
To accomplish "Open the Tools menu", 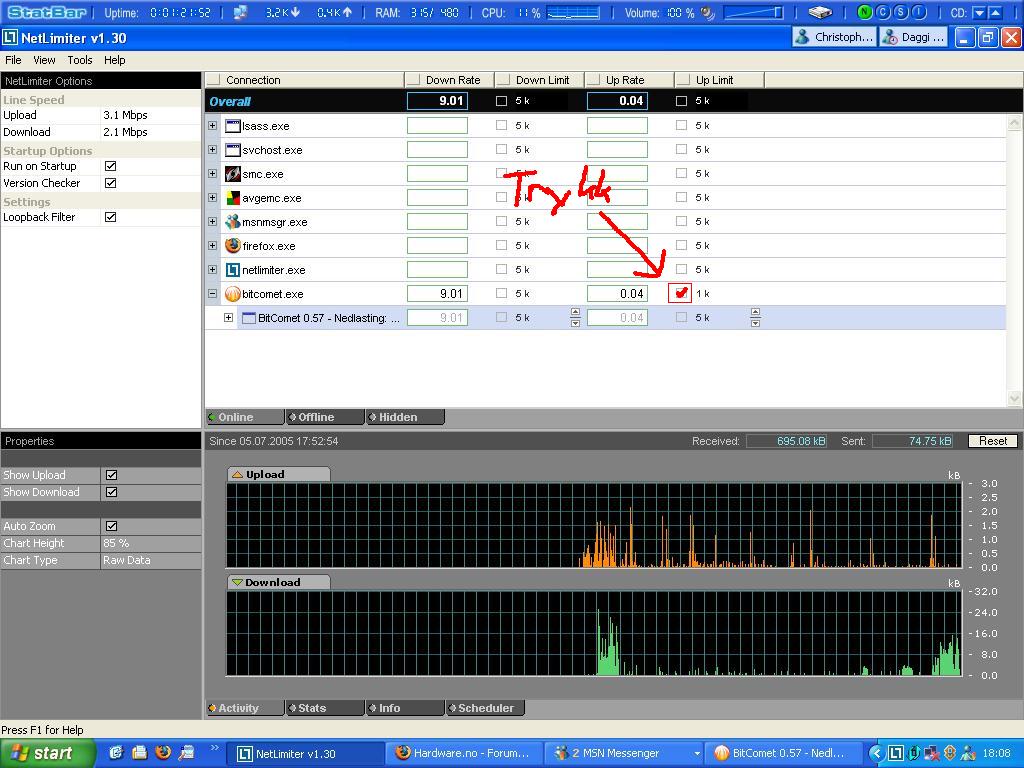I will pyautogui.click(x=80, y=60).
